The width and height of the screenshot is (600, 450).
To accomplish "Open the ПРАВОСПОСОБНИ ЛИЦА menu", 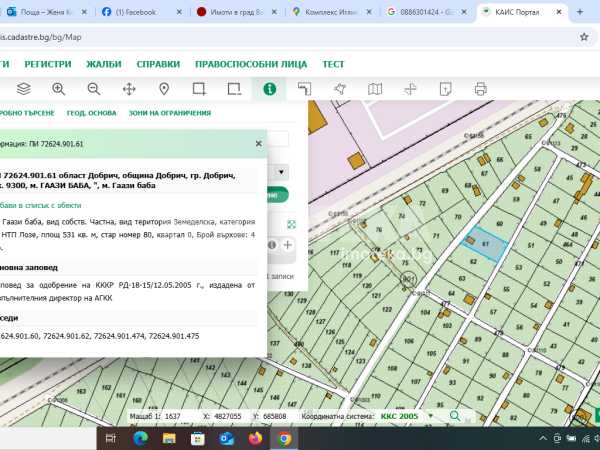I will tap(251, 63).
